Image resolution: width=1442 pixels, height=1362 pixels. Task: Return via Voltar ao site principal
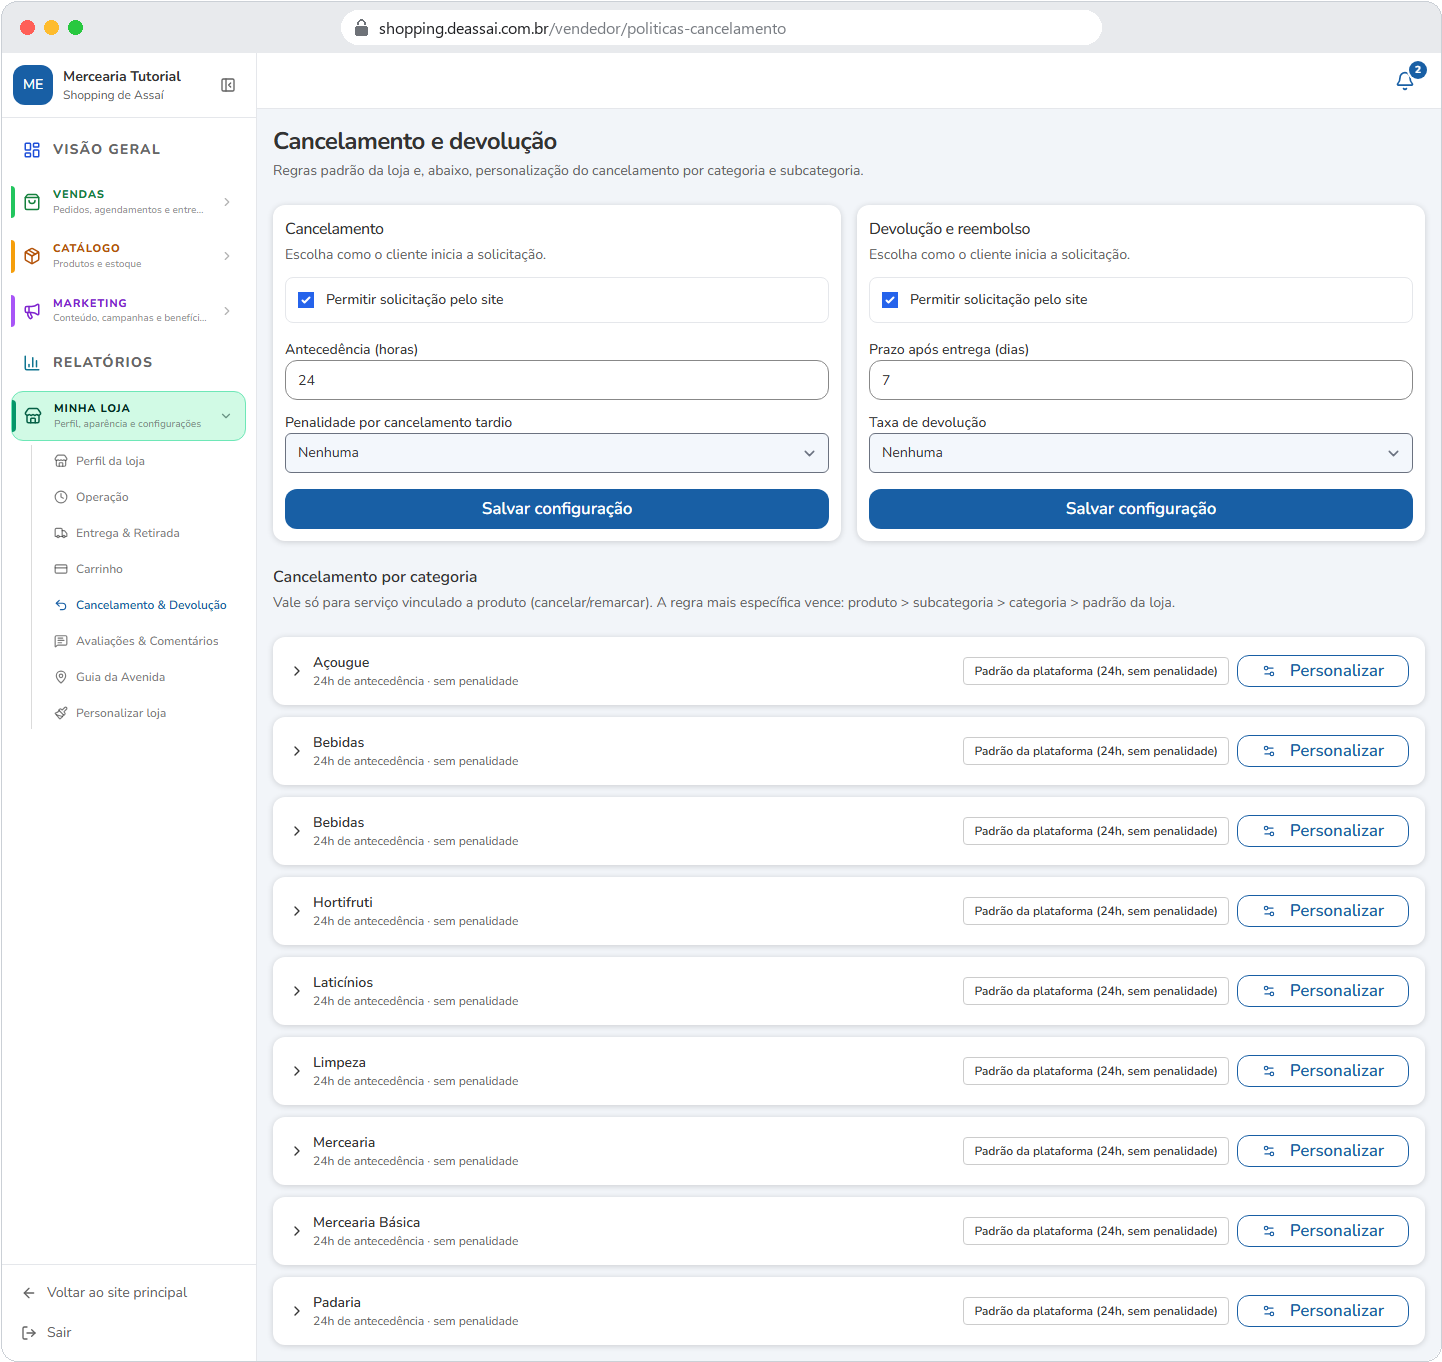pyautogui.click(x=117, y=1292)
